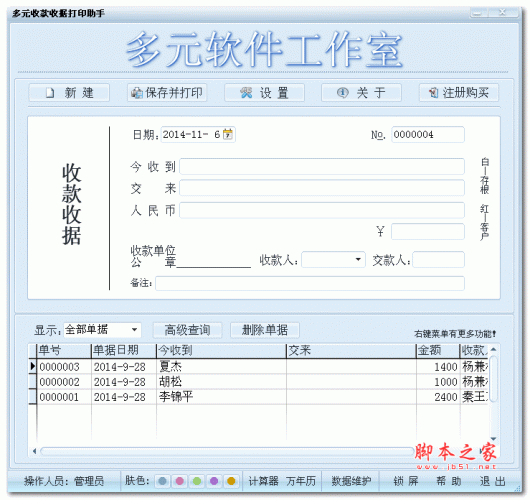
Task: Click the name 李锦平 in table
Action: 176,397
